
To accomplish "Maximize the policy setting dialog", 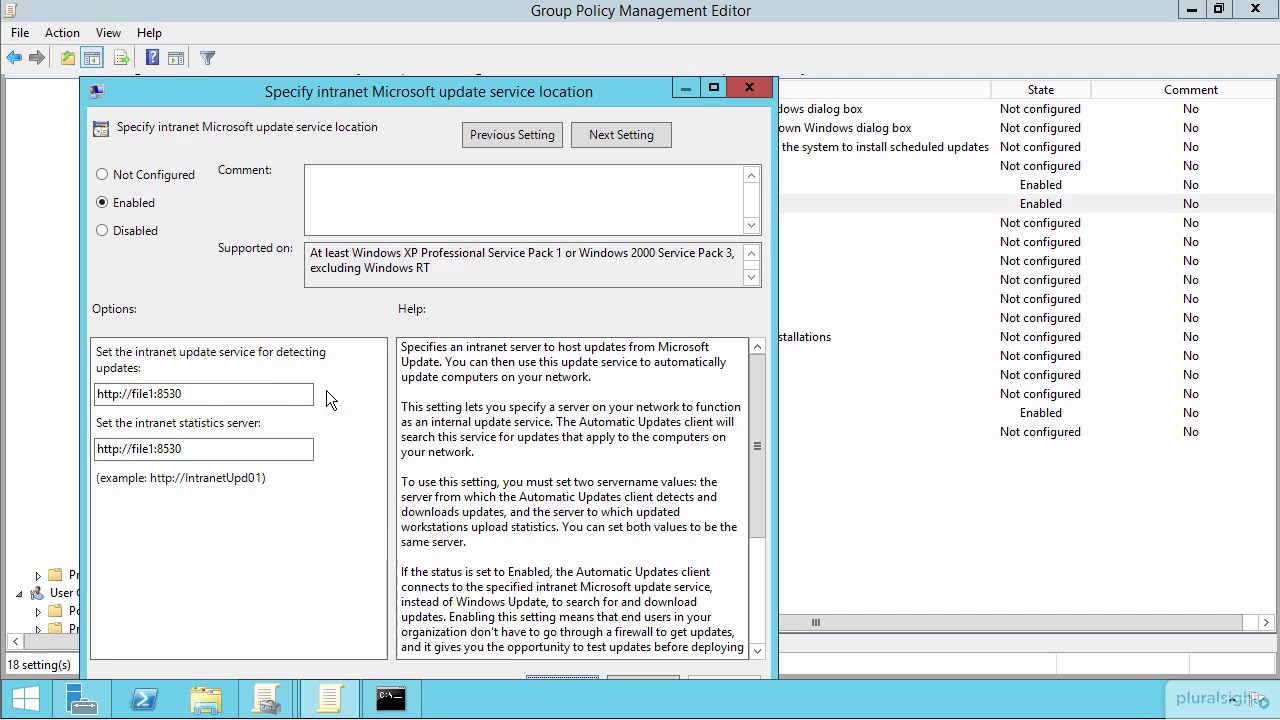I will tap(713, 88).
